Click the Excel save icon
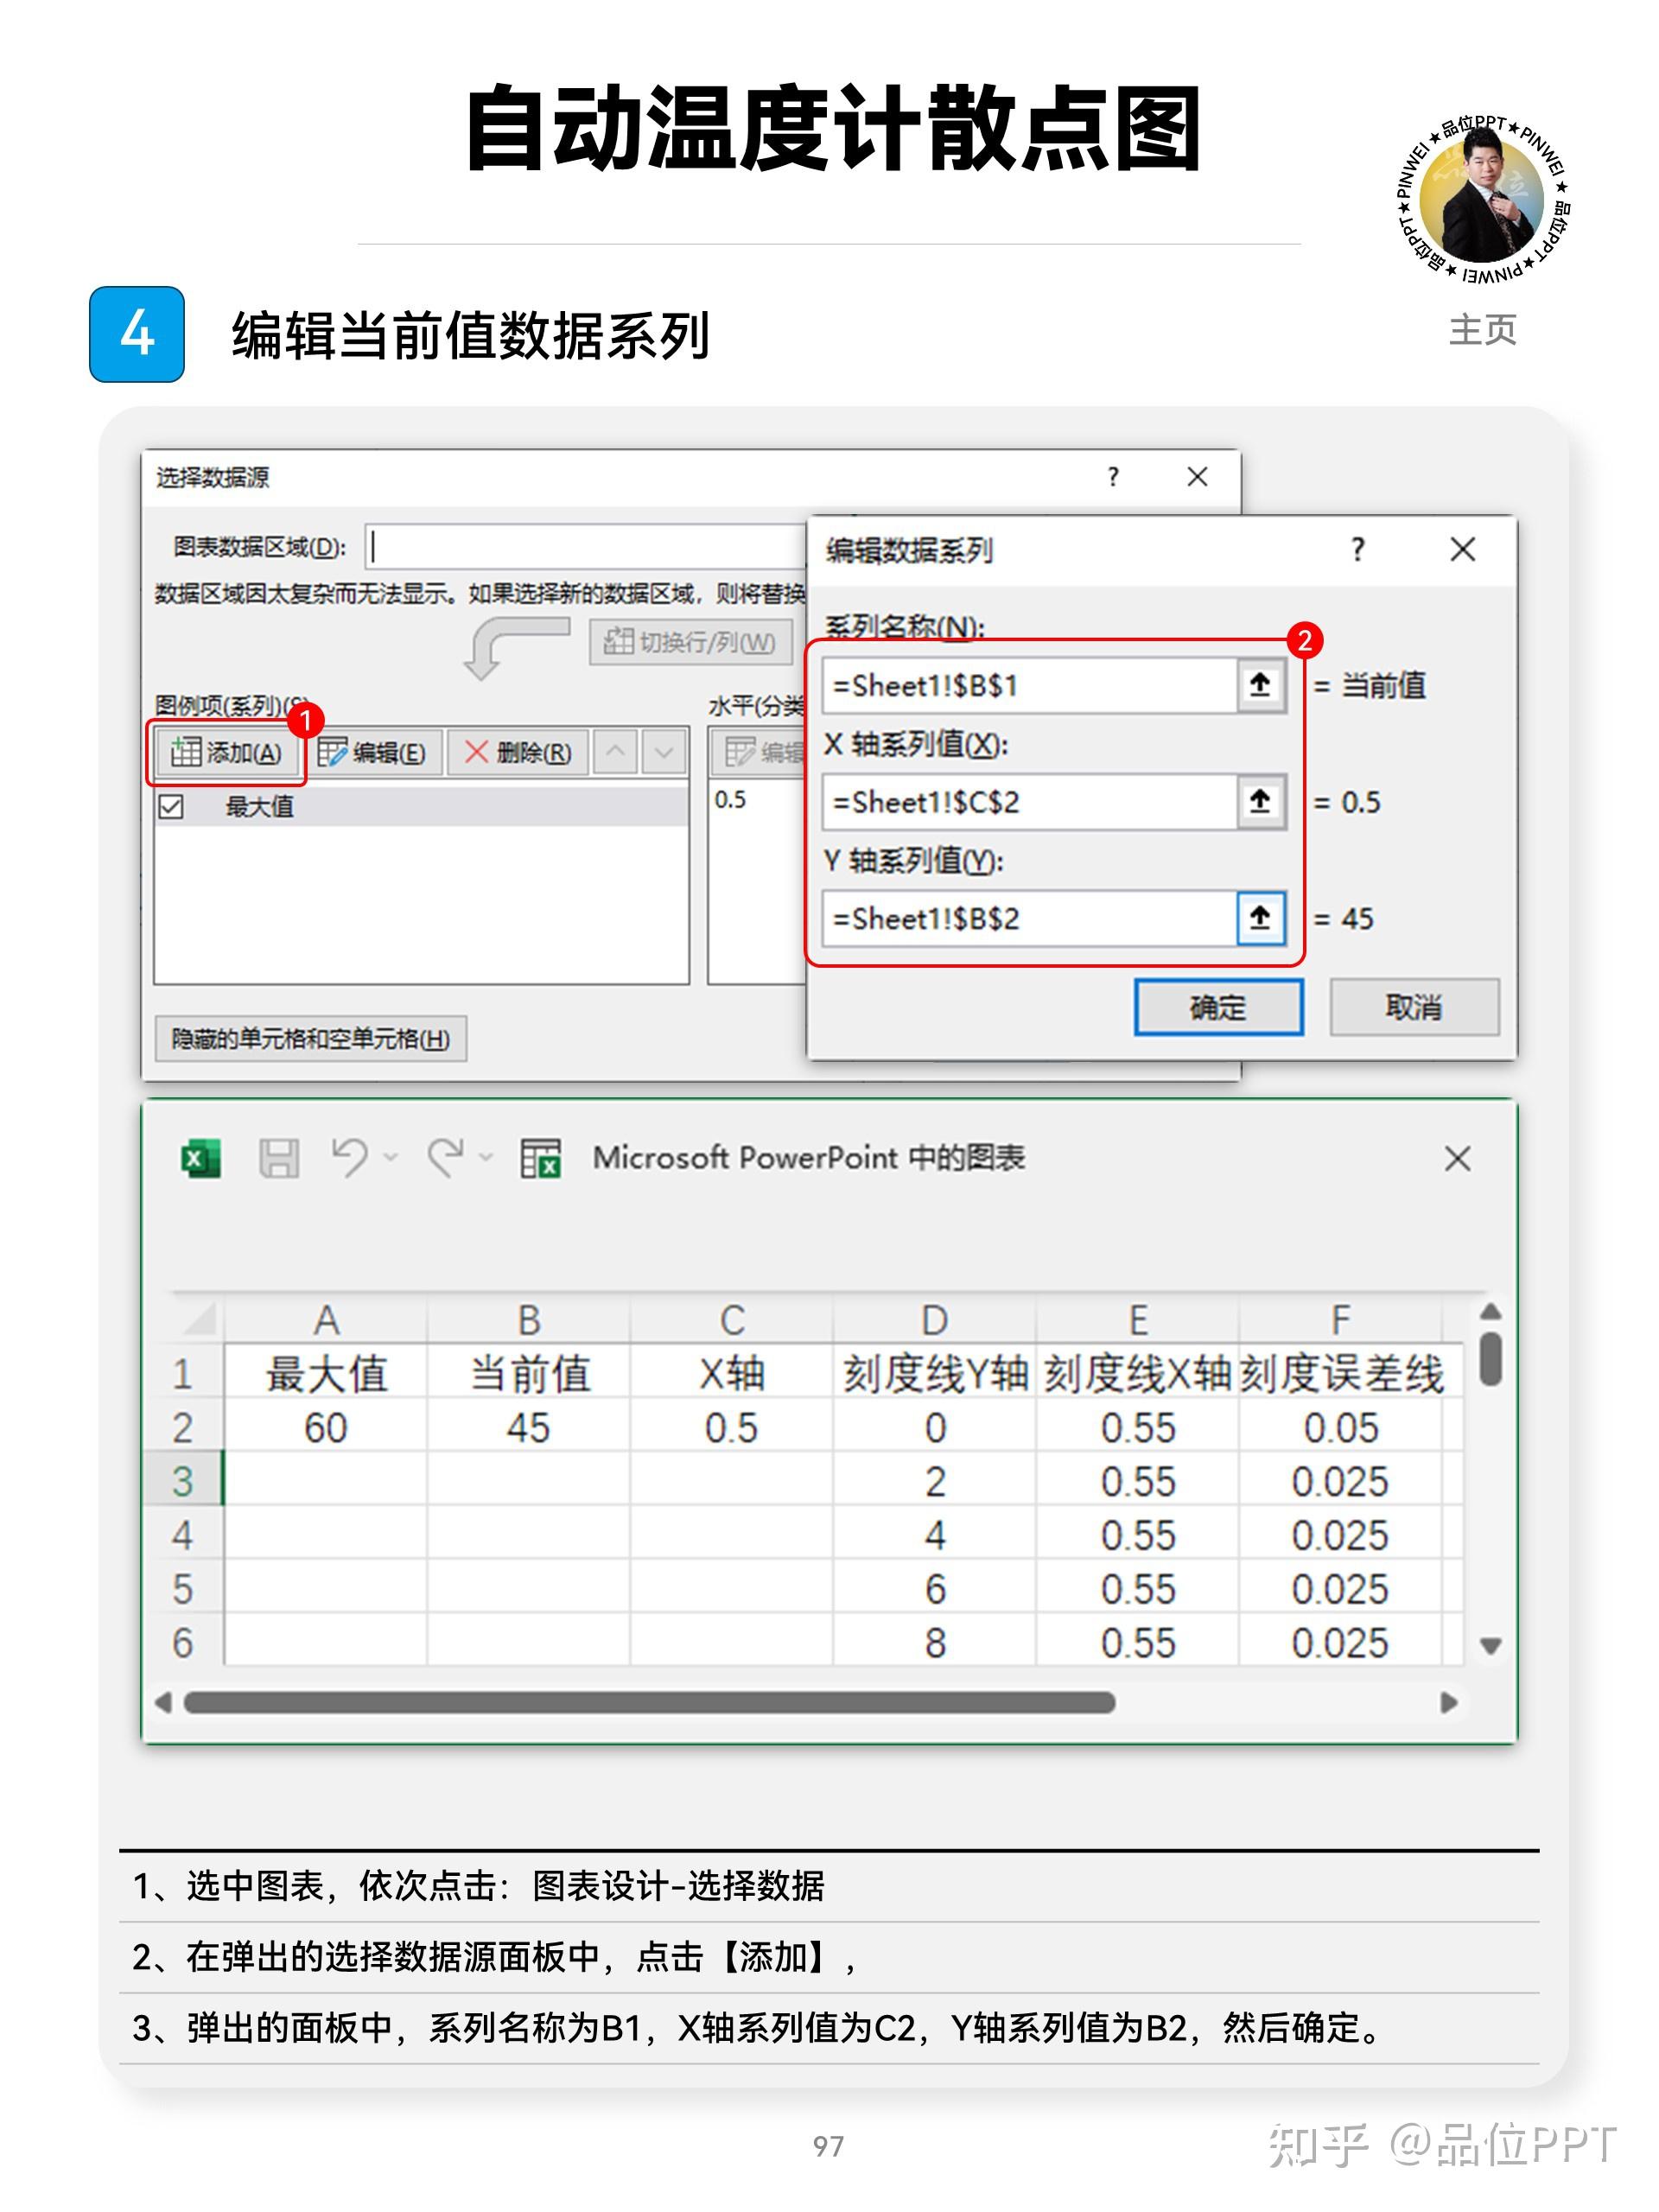Image resolution: width=1659 pixels, height=2212 pixels. click(278, 1158)
